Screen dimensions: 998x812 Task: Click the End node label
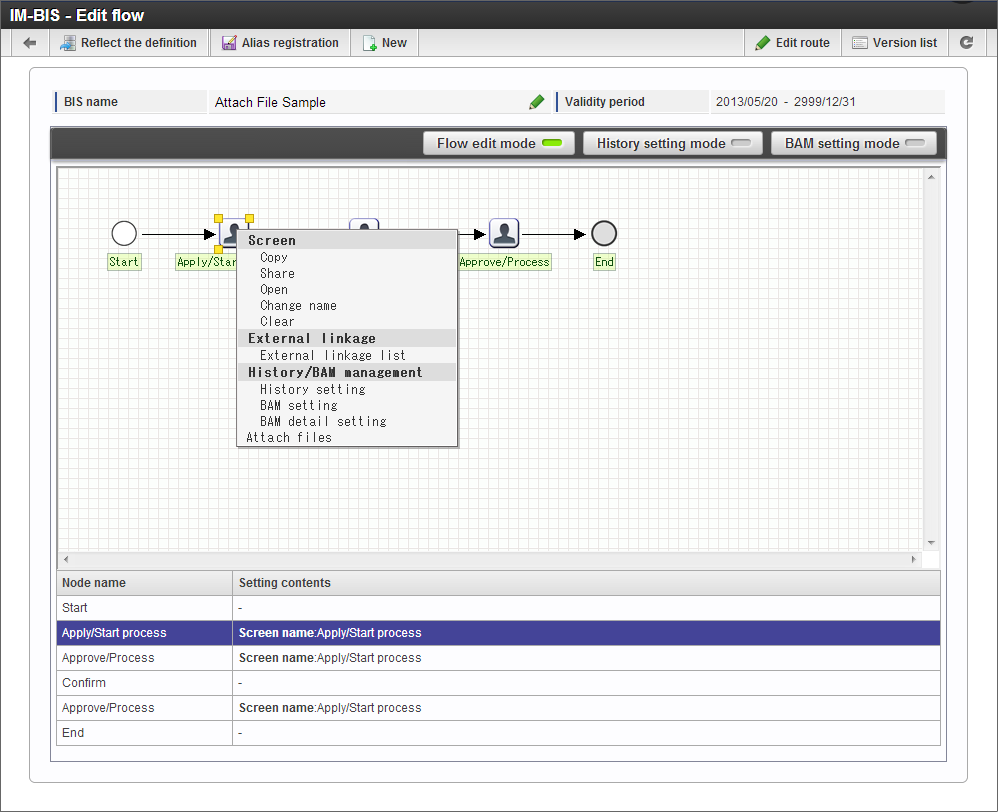pos(604,262)
